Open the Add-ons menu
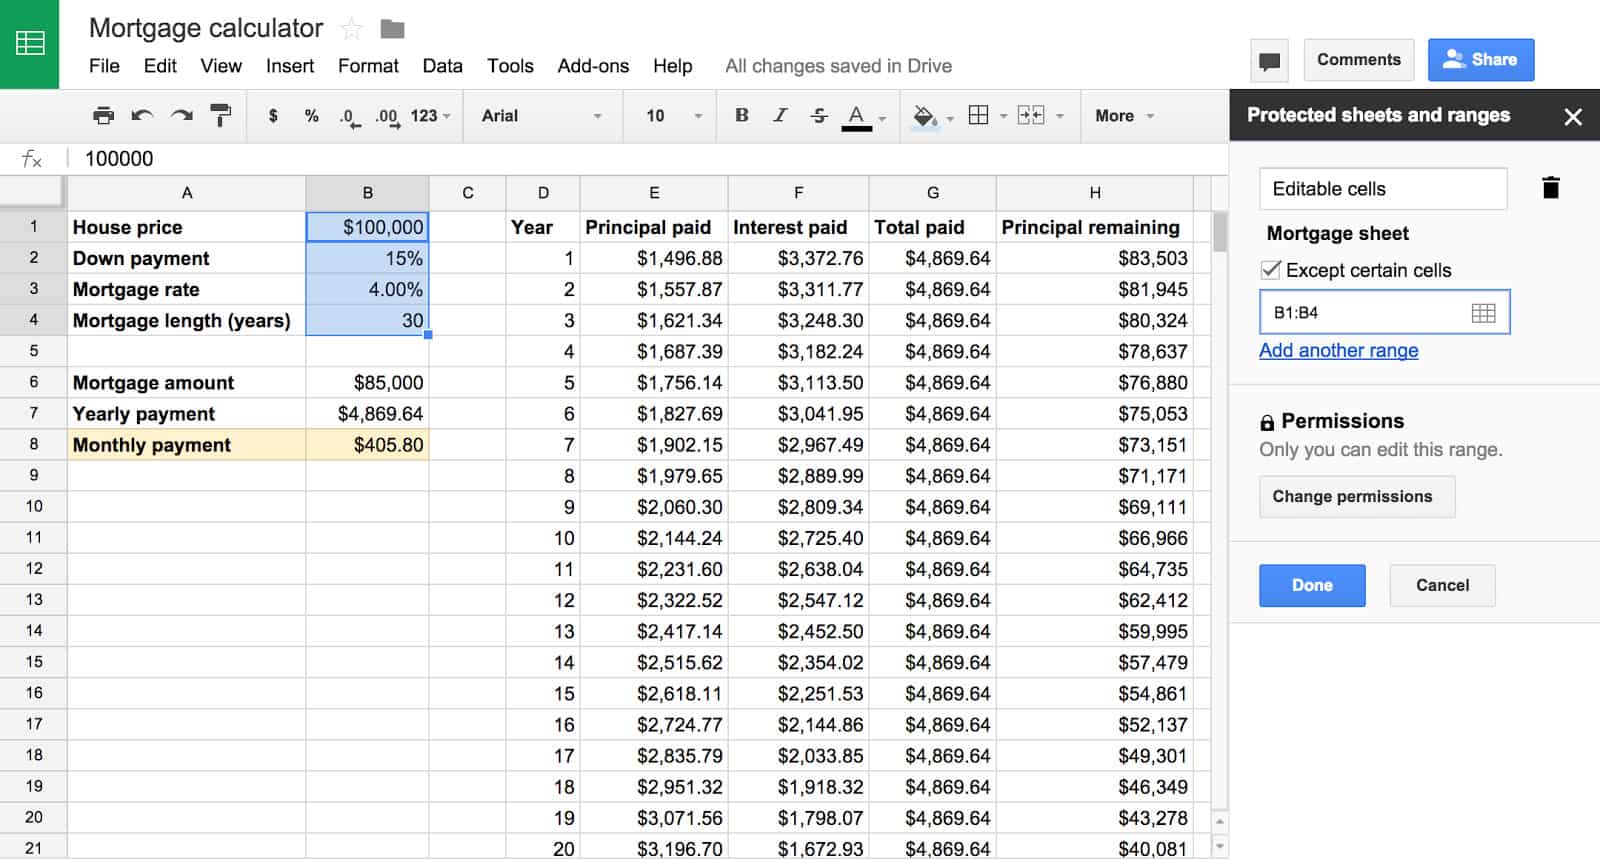 coord(593,66)
